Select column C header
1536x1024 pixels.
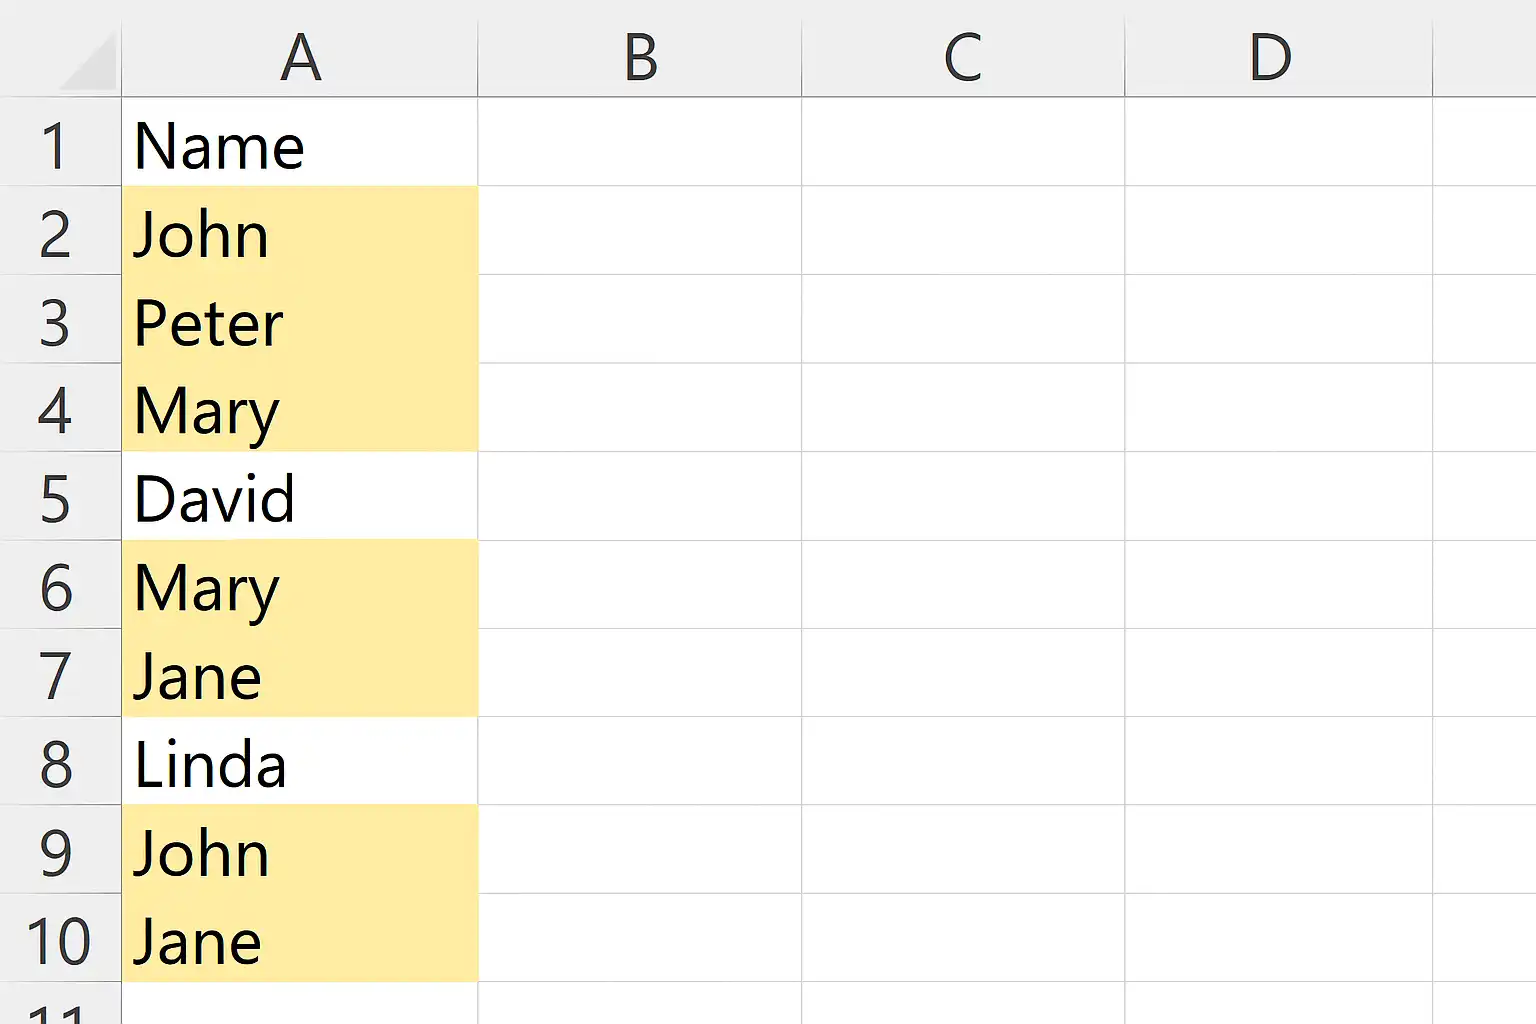point(963,57)
